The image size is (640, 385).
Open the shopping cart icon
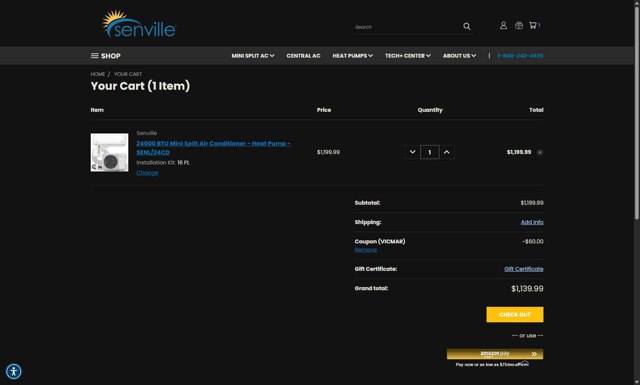[533, 25]
